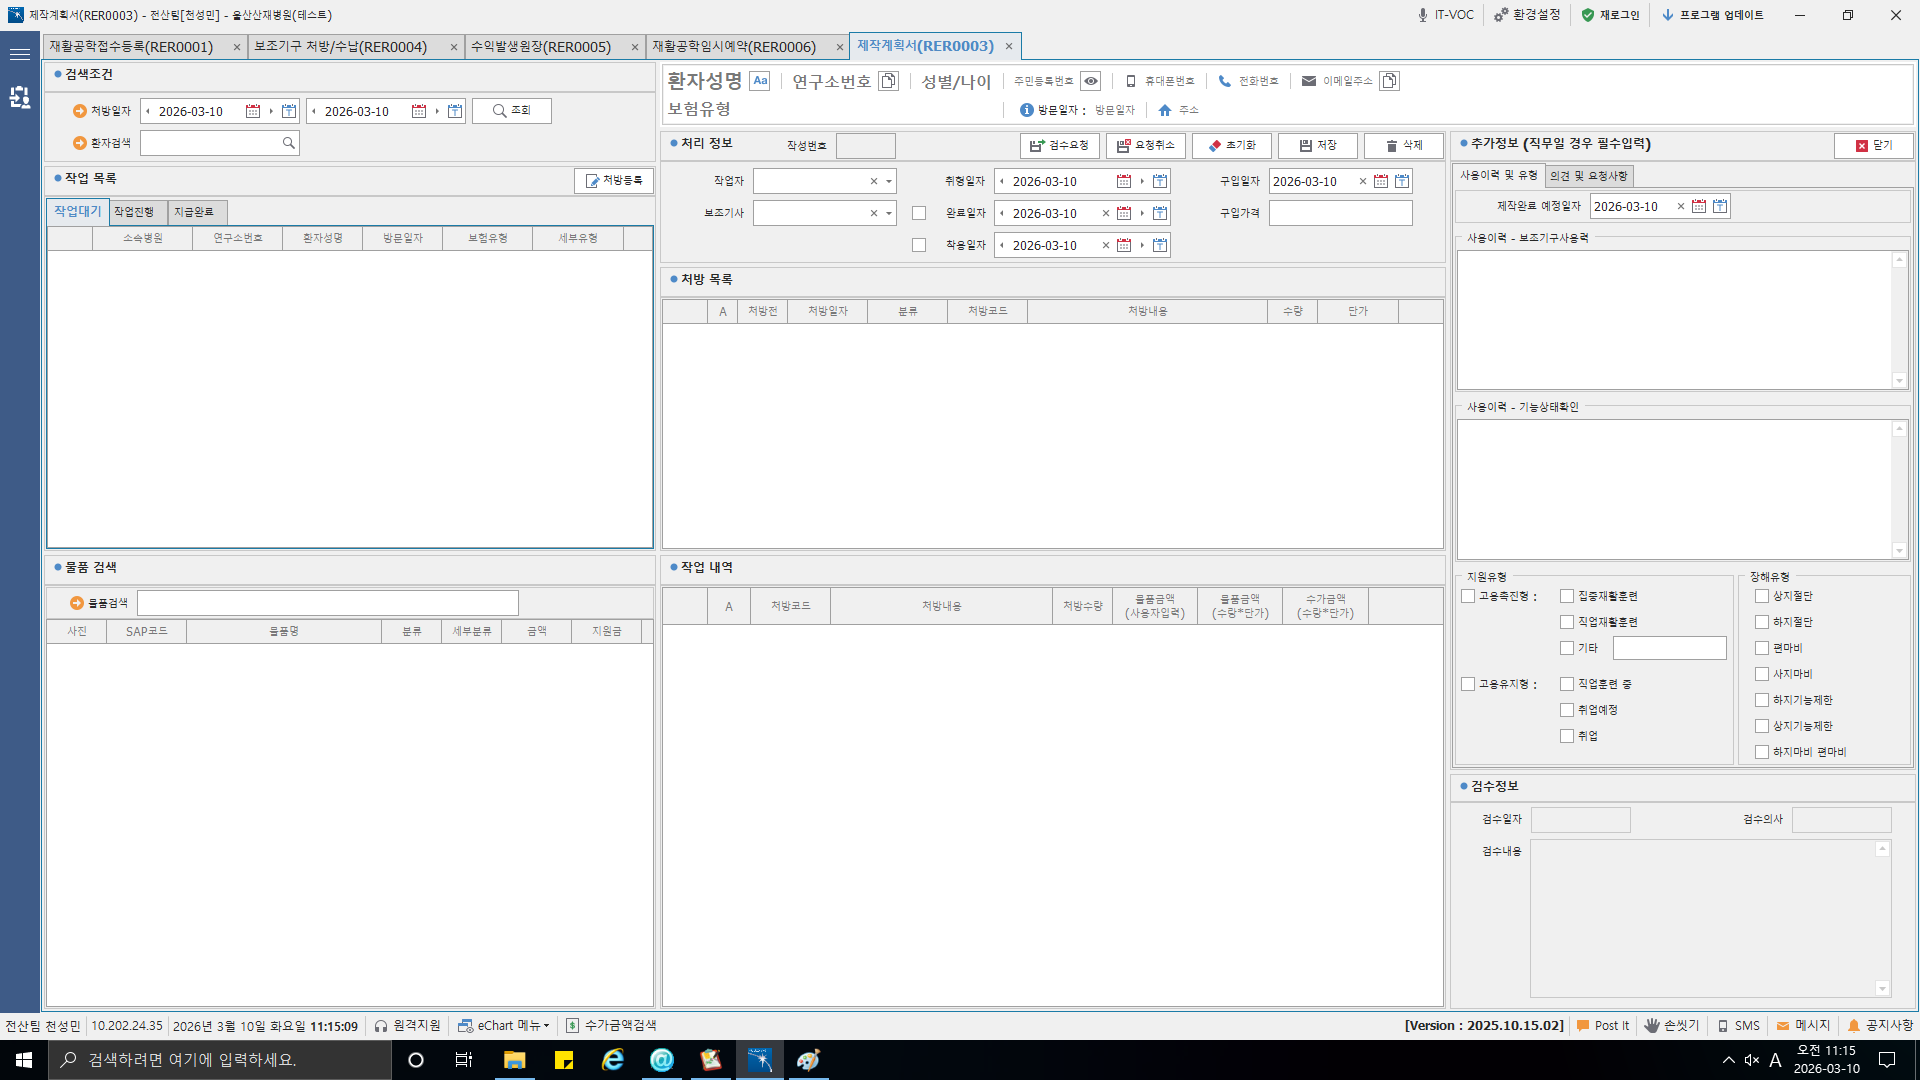Copy 연구소번호 with the copy icon
1920x1080 pixels.
(x=888, y=81)
